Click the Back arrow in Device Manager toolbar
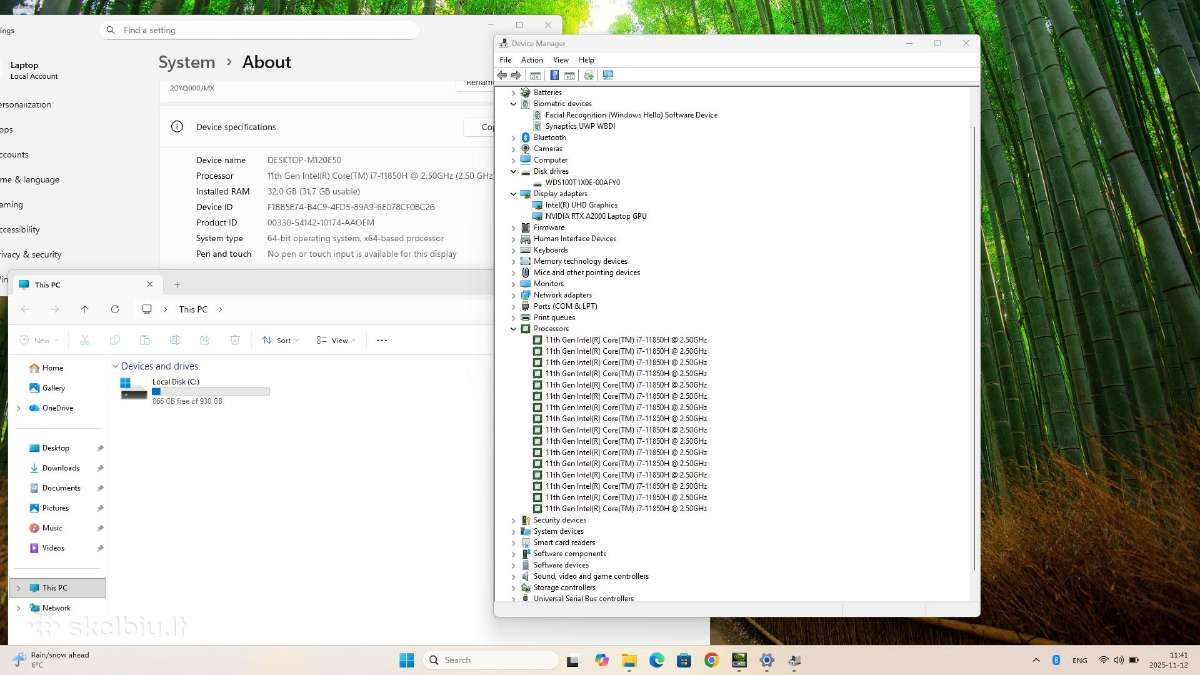This screenshot has height=675, width=1200. coord(503,75)
